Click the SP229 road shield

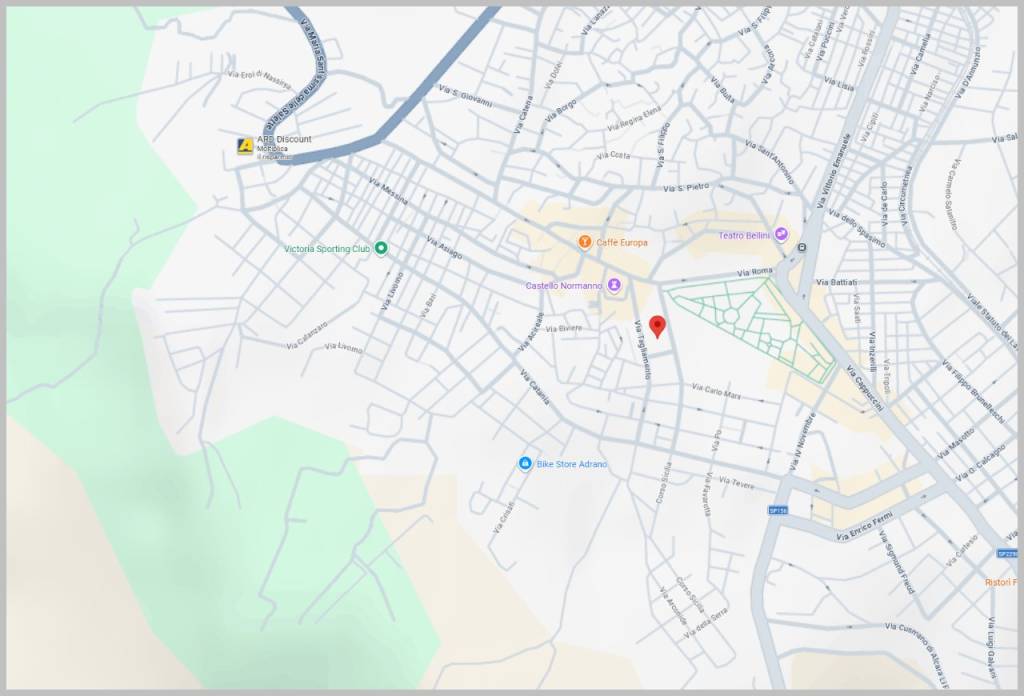[1006, 553]
